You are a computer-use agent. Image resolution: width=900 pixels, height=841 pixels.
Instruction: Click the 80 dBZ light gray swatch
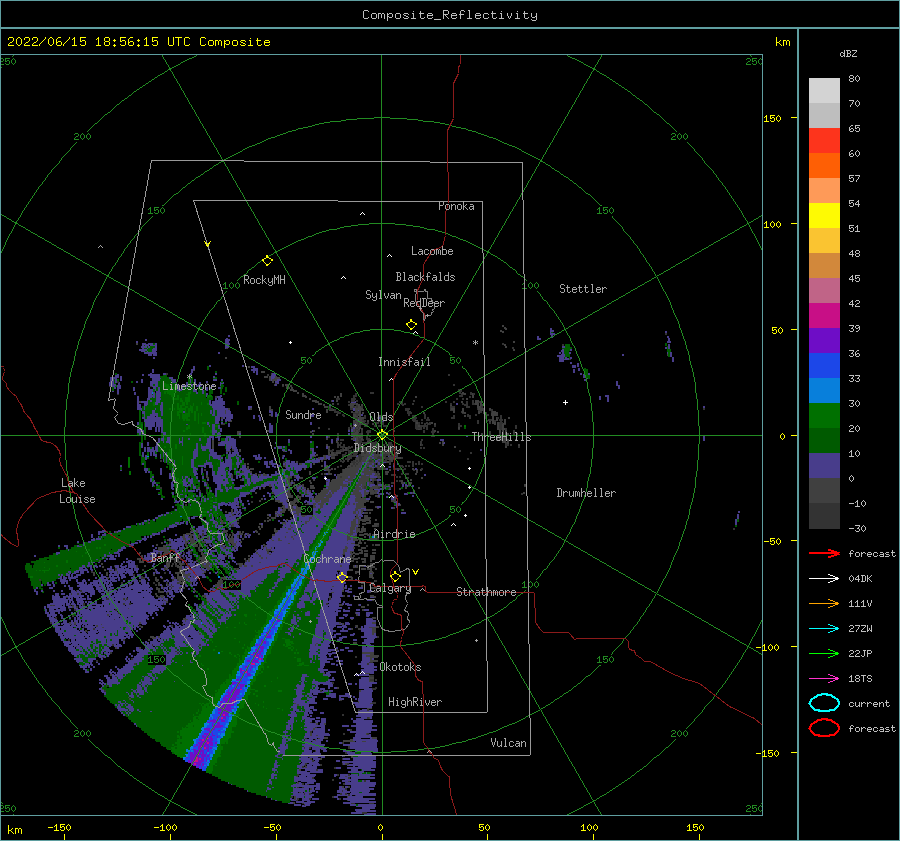[824, 91]
